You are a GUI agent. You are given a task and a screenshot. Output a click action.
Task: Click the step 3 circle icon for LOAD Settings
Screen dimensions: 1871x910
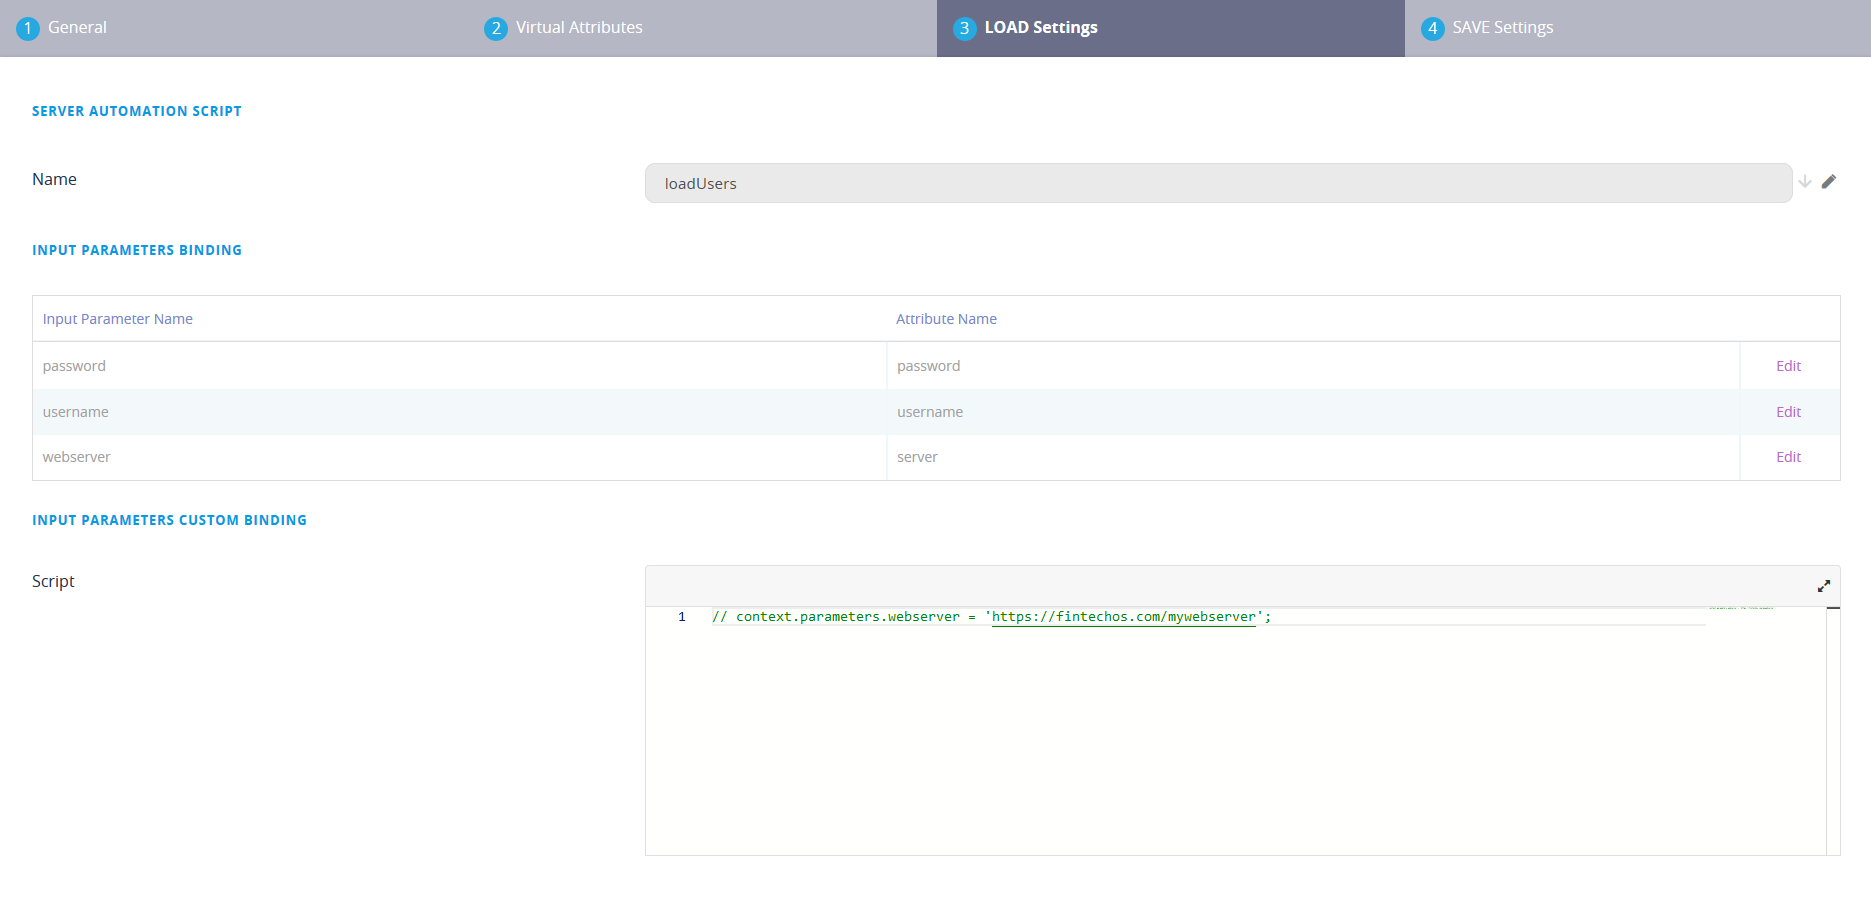pyautogui.click(x=963, y=28)
